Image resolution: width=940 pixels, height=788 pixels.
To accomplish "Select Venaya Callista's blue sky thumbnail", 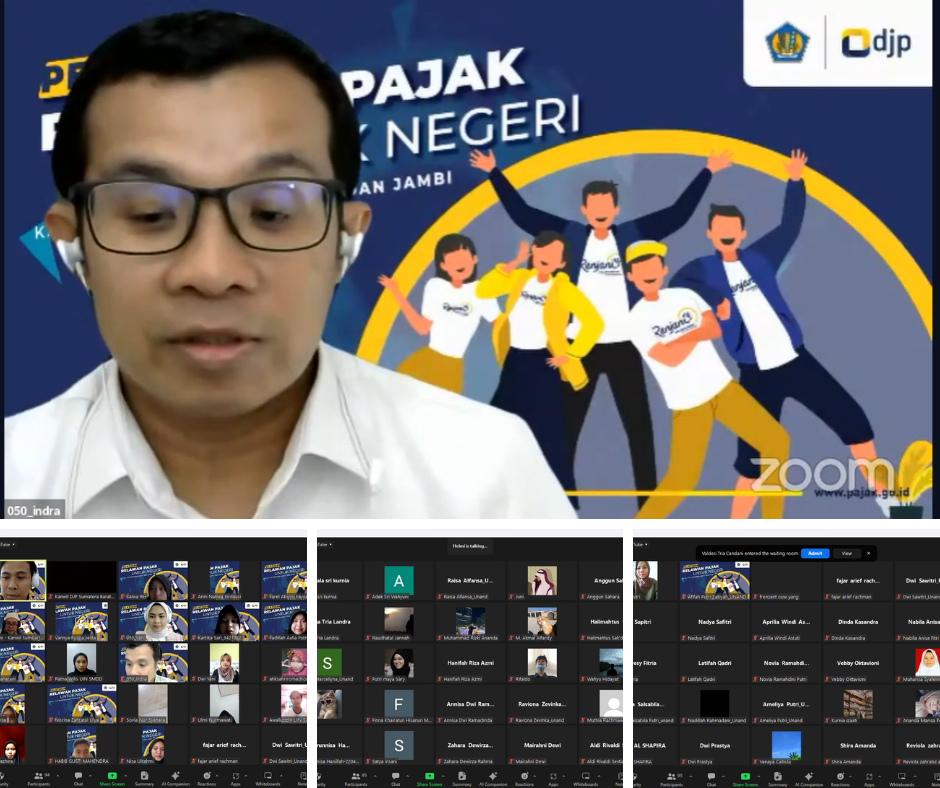I will [x=786, y=745].
